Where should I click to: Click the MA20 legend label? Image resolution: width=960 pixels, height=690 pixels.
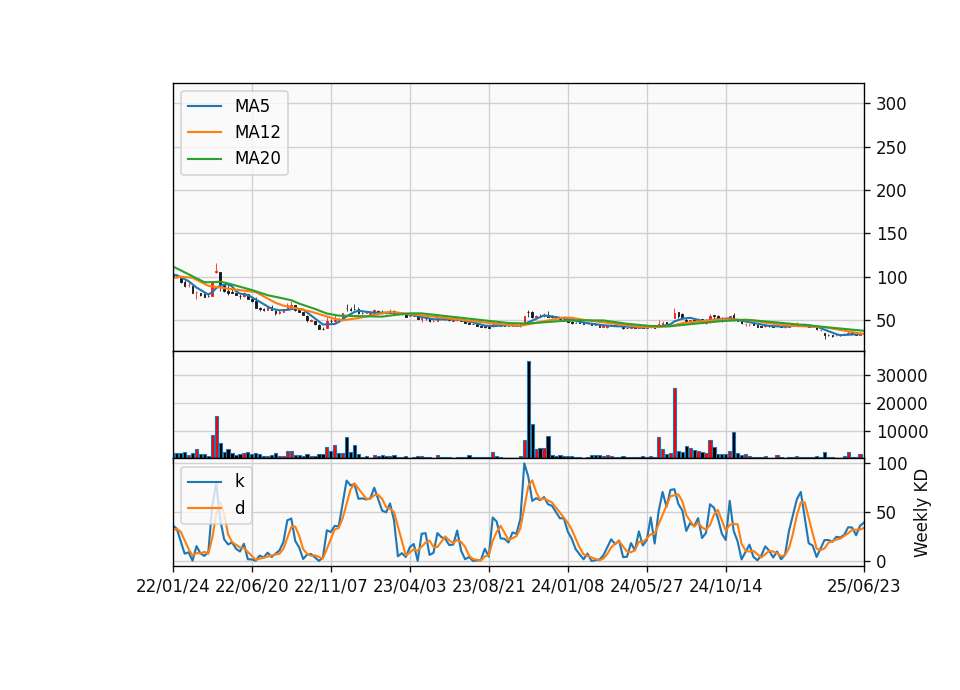point(257,158)
